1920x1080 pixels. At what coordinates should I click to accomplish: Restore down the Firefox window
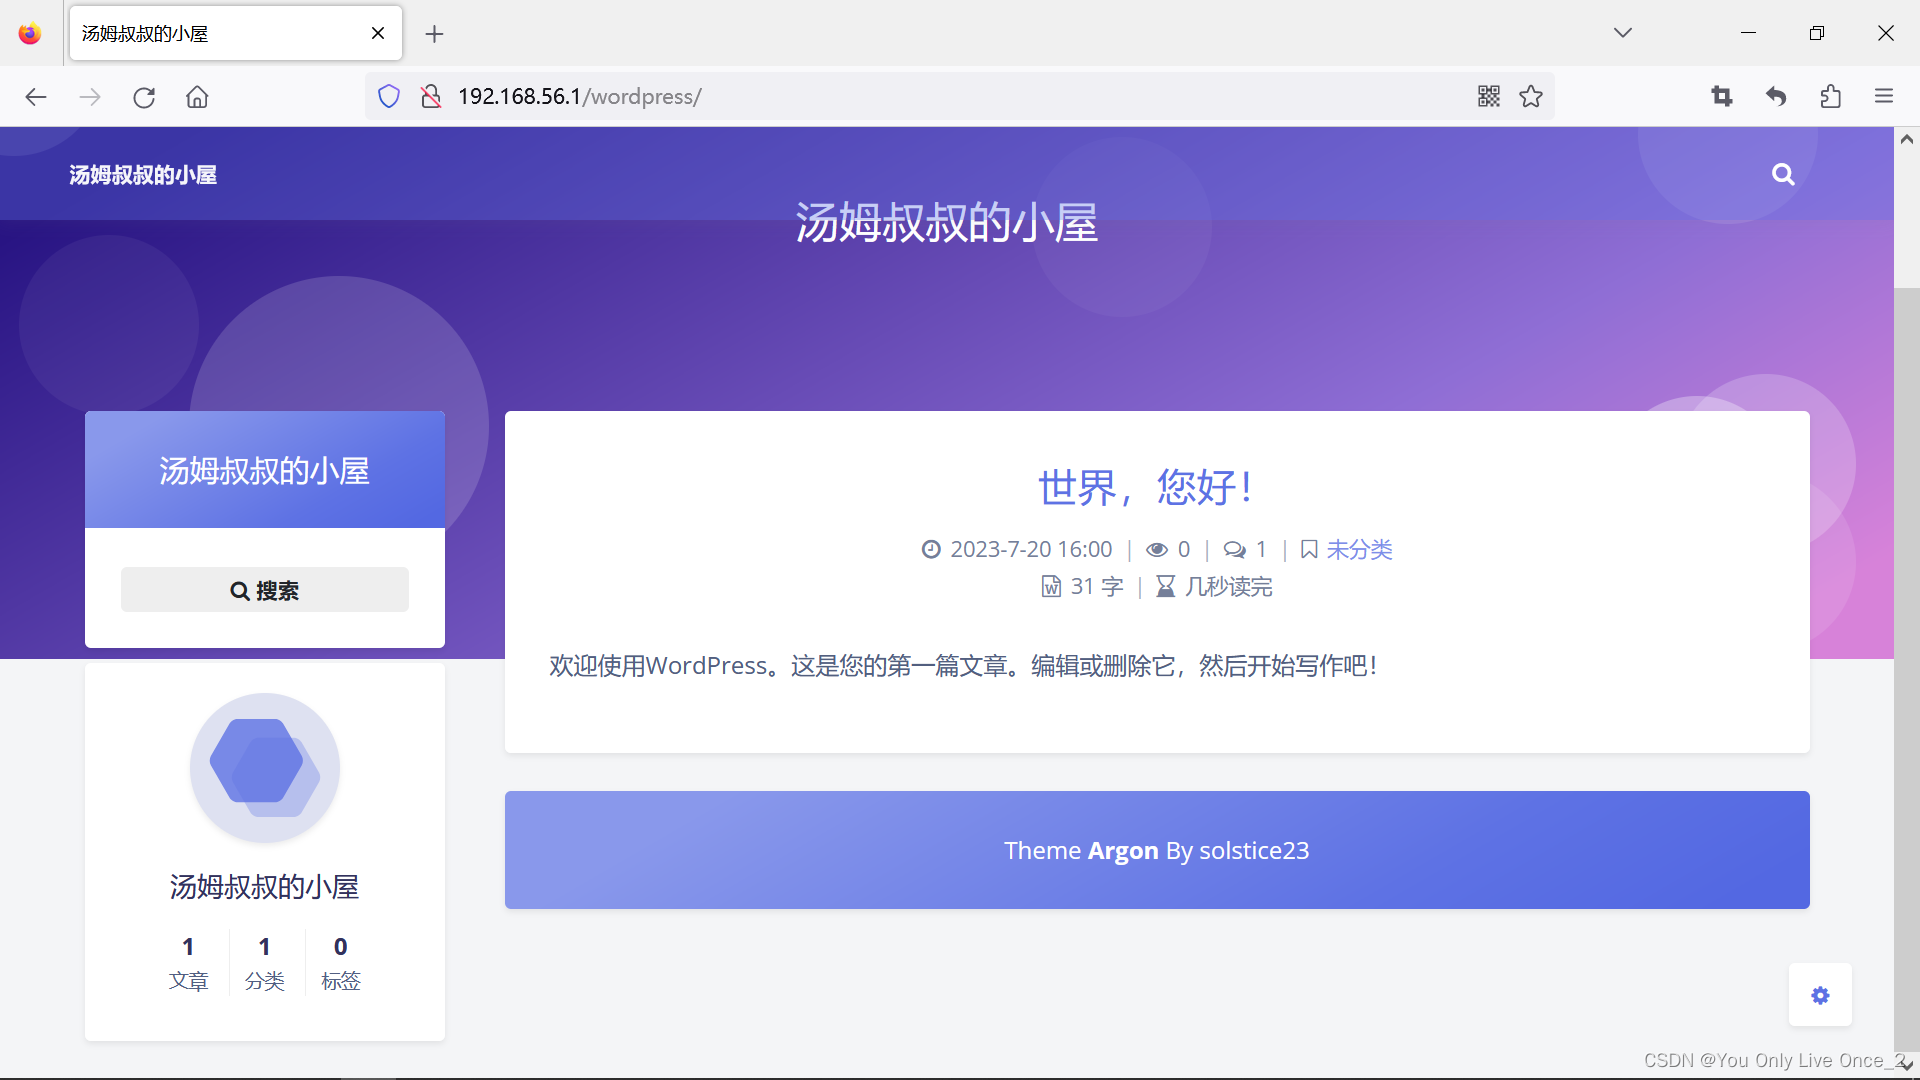(1817, 33)
